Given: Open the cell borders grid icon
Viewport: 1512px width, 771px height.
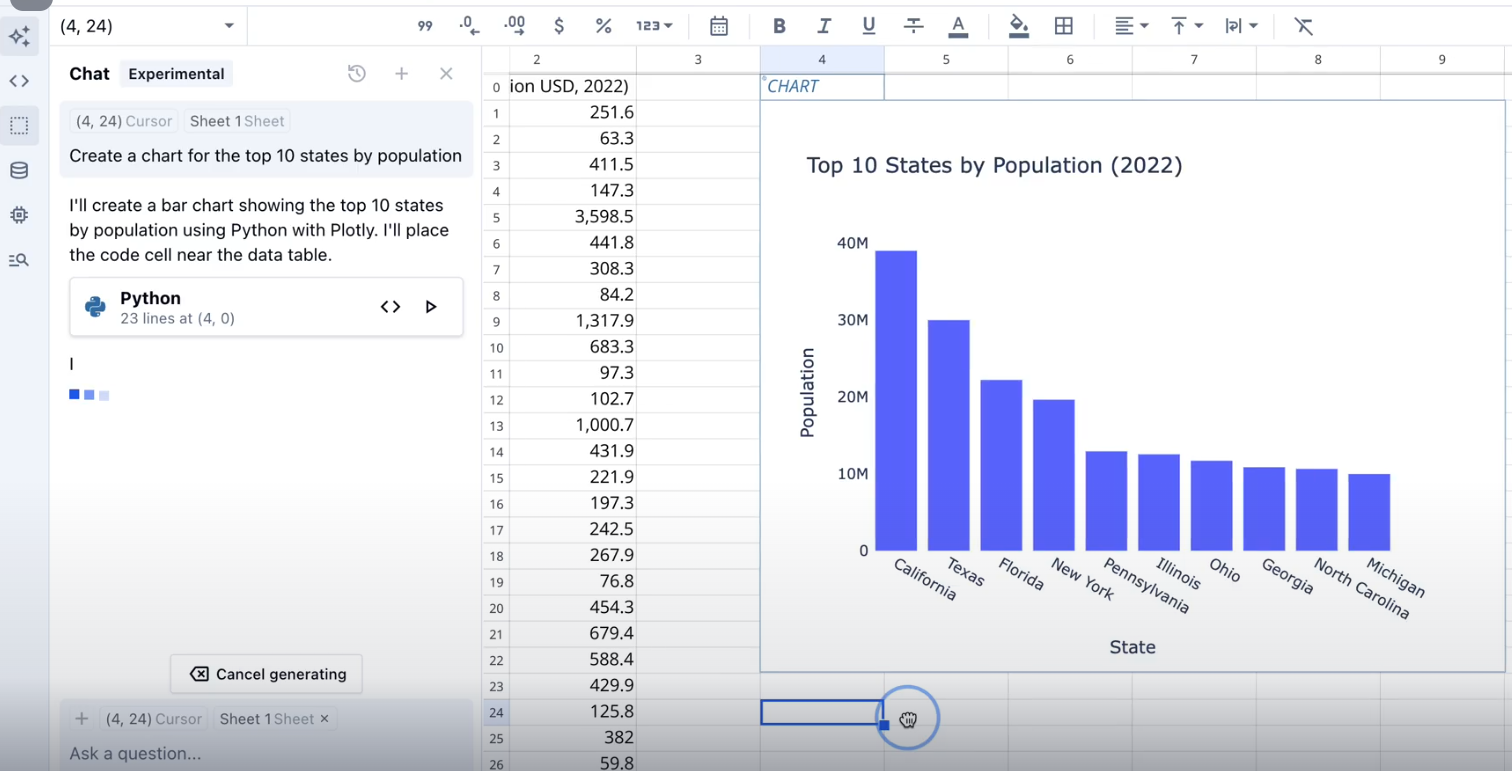Looking at the screenshot, I should [x=1064, y=26].
